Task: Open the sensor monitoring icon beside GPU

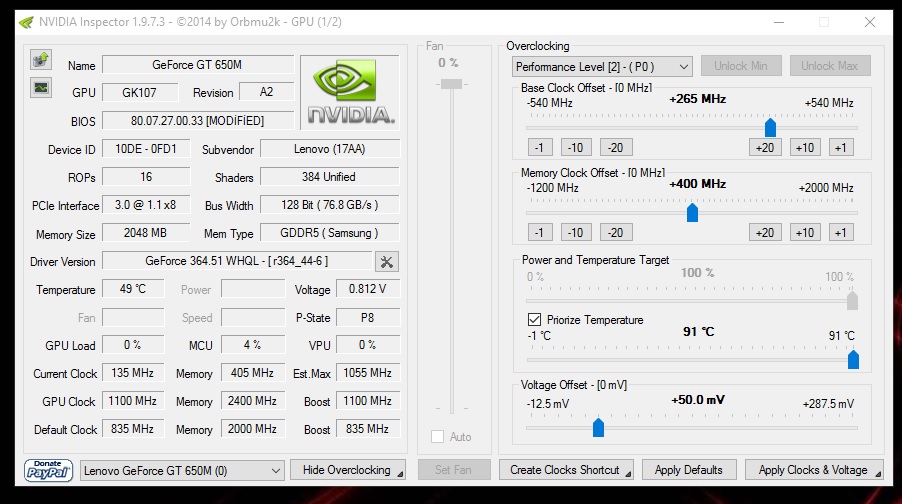Action: 41,87
